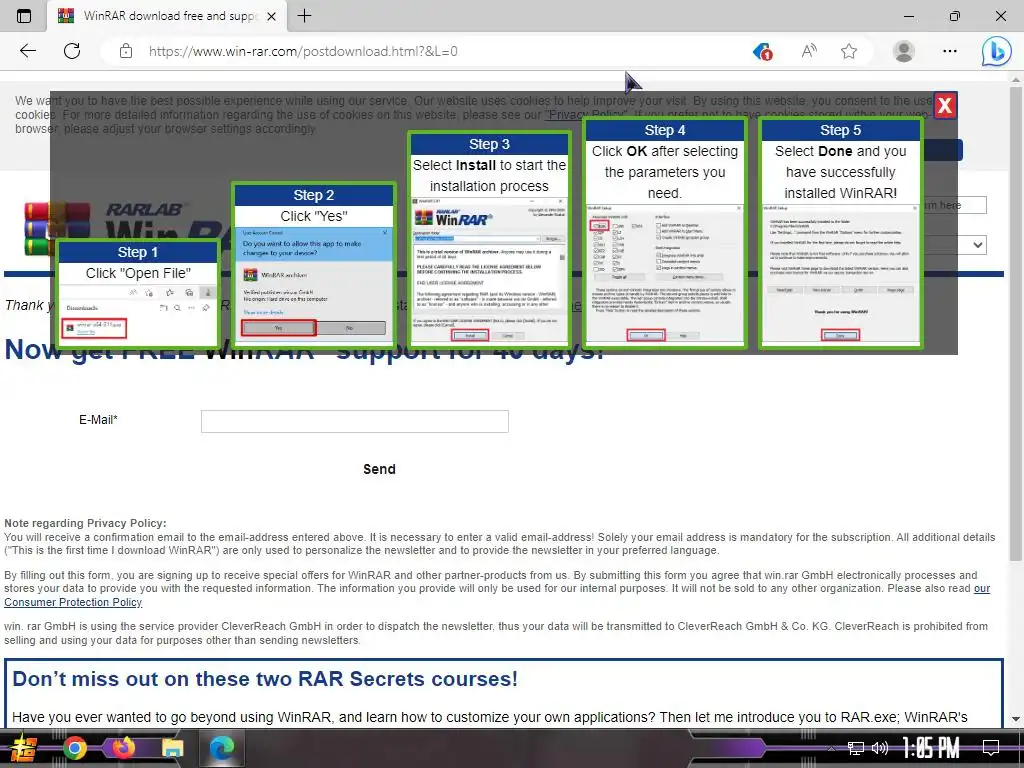
Task: Click the scroll down arrow of the page
Action: tap(1016, 719)
